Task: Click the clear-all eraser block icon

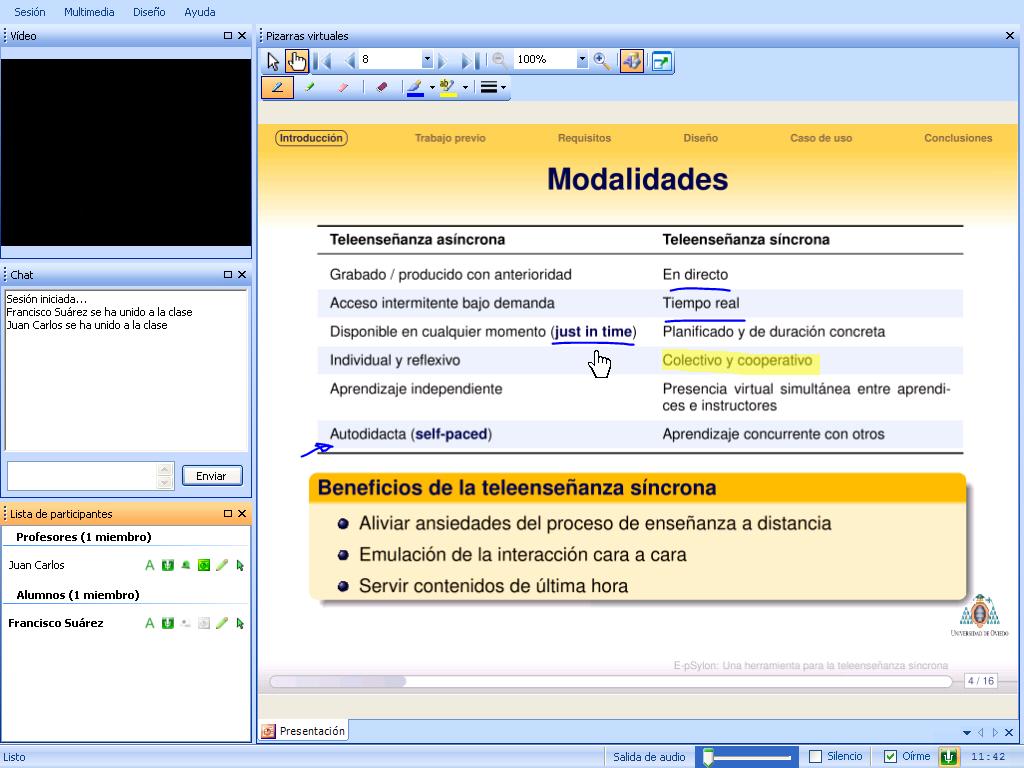Action: tap(382, 87)
